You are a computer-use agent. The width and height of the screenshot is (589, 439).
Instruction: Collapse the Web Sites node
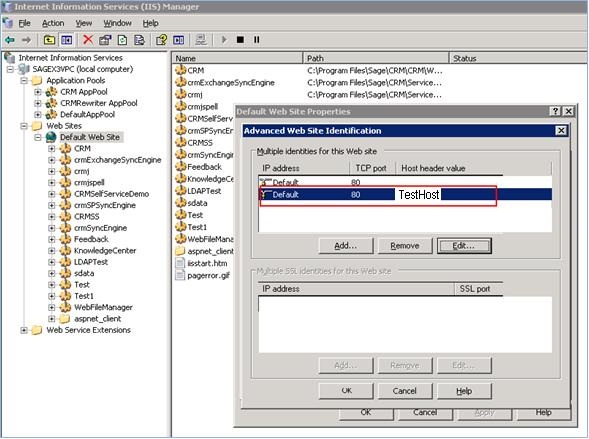pyautogui.click(x=24, y=126)
